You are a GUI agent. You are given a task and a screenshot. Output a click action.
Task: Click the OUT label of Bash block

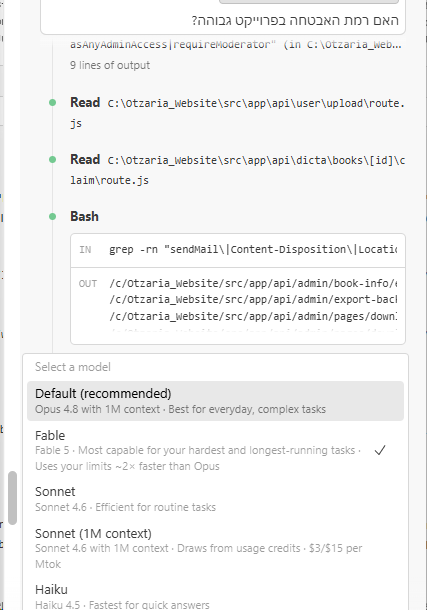tap(88, 284)
